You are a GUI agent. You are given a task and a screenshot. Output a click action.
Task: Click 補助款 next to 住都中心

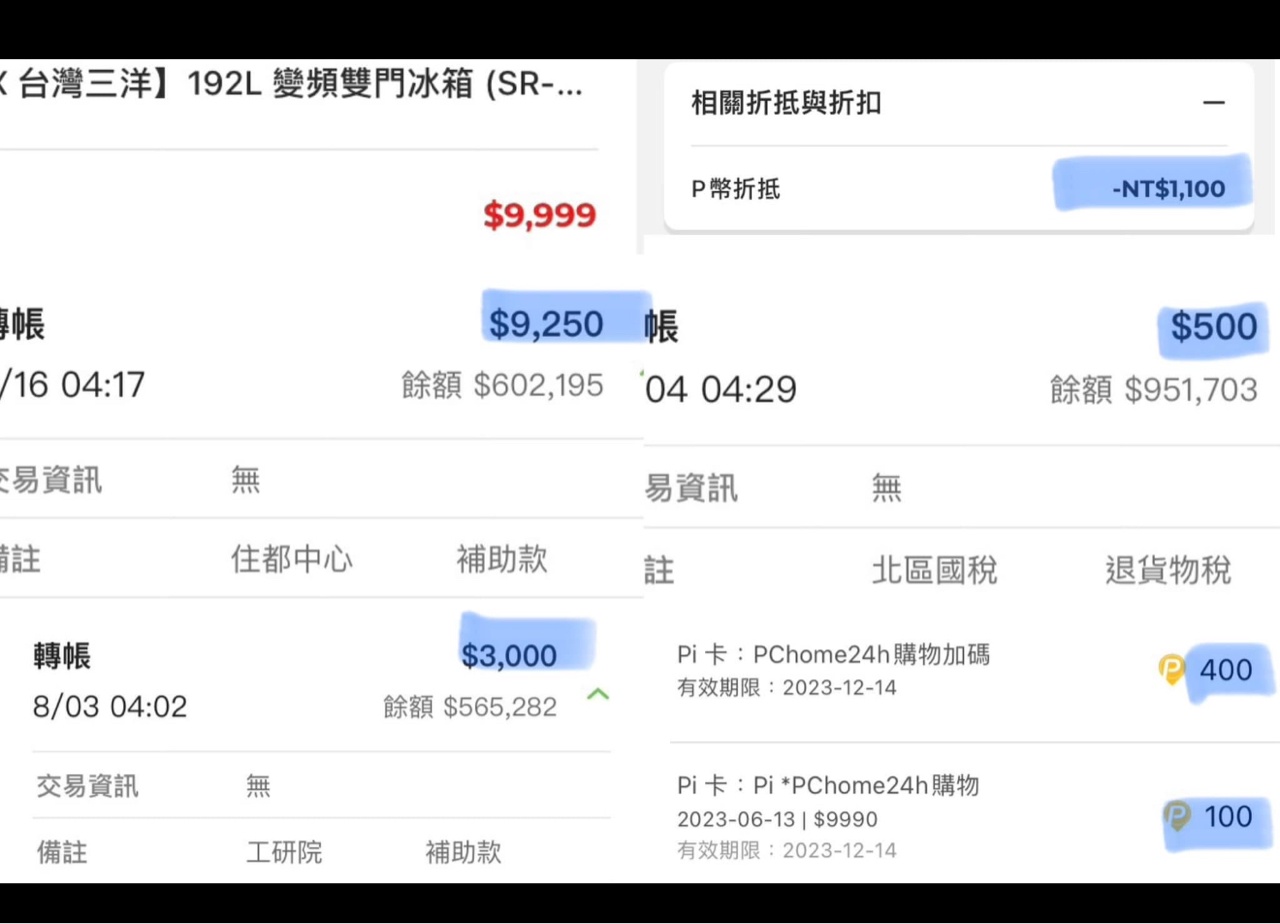tap(502, 559)
